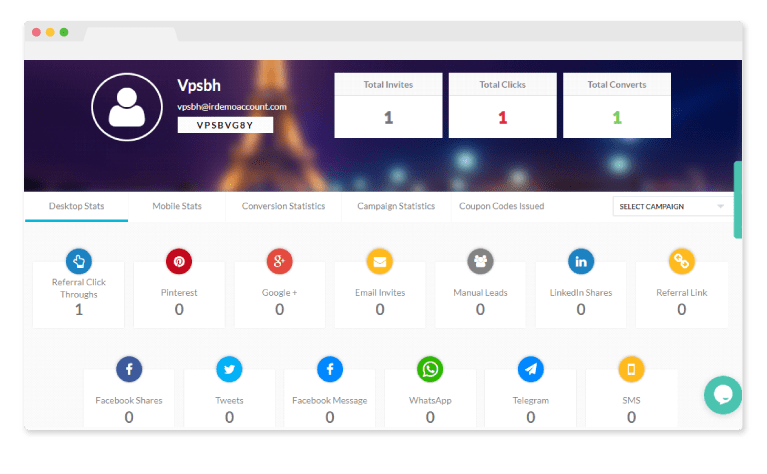Click the Manual Leads group icon
Screen dimensions: 767x474
[x=480, y=261]
